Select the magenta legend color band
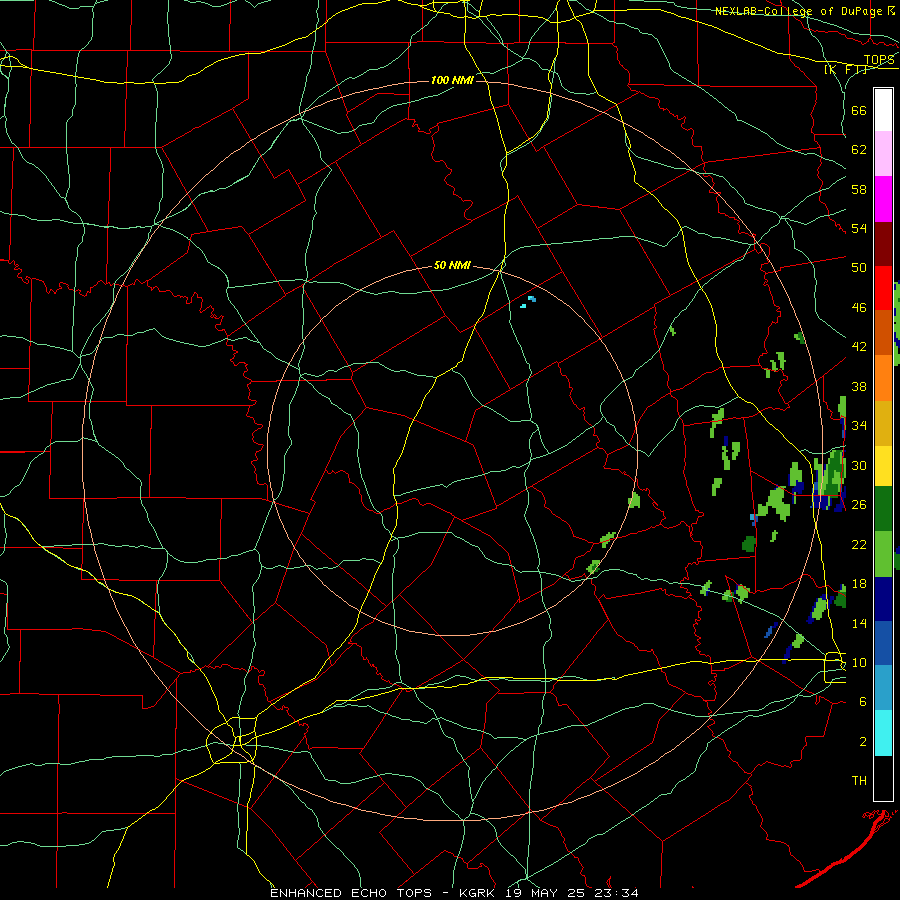Screen dimensions: 900x900 [x=883, y=199]
